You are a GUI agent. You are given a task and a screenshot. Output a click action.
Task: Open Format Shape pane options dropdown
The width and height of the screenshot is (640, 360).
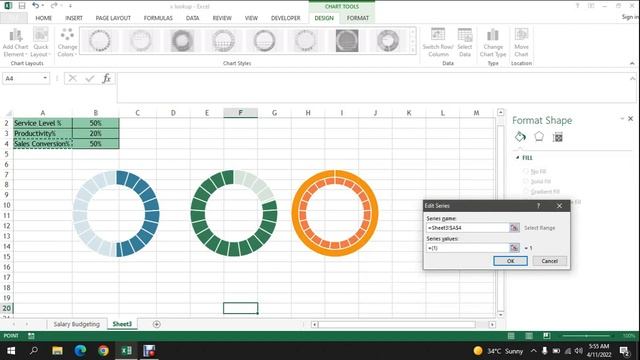pyautogui.click(x=622, y=119)
